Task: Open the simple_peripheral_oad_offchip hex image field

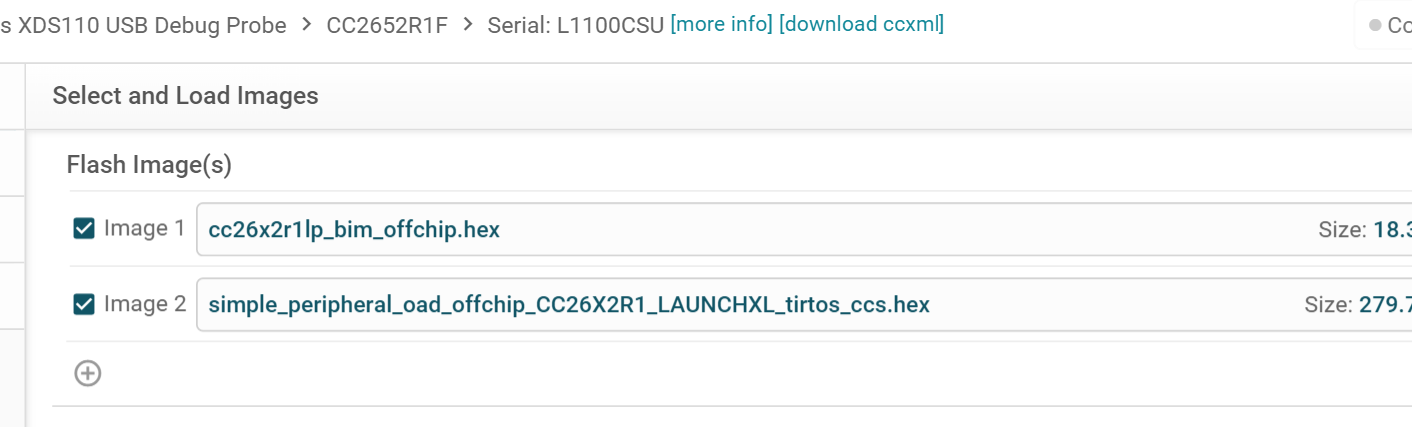Action: 569,305
